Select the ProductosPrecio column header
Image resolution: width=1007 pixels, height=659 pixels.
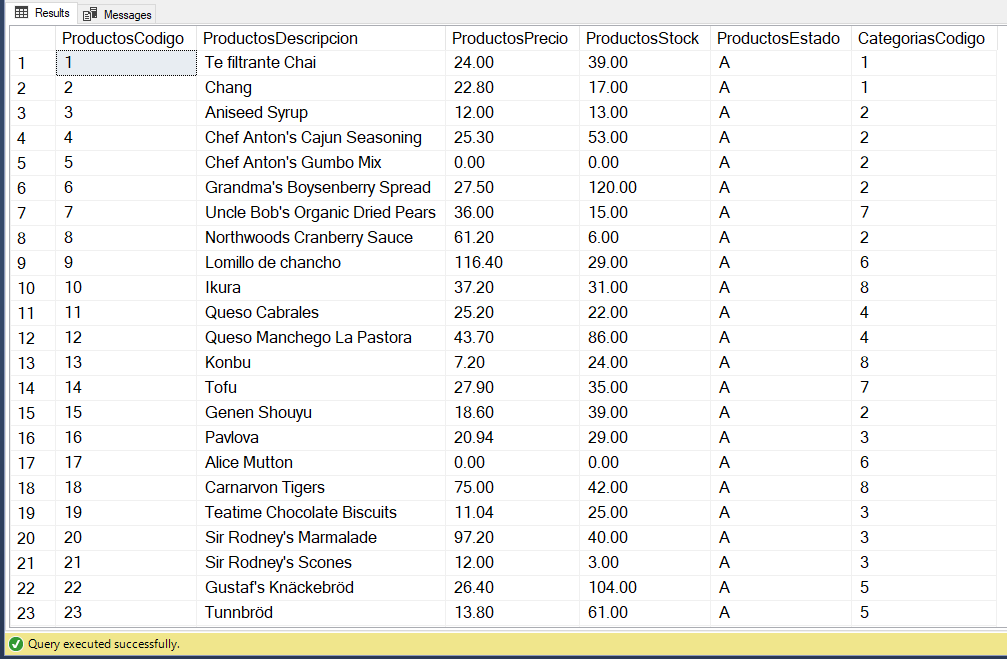512,39
